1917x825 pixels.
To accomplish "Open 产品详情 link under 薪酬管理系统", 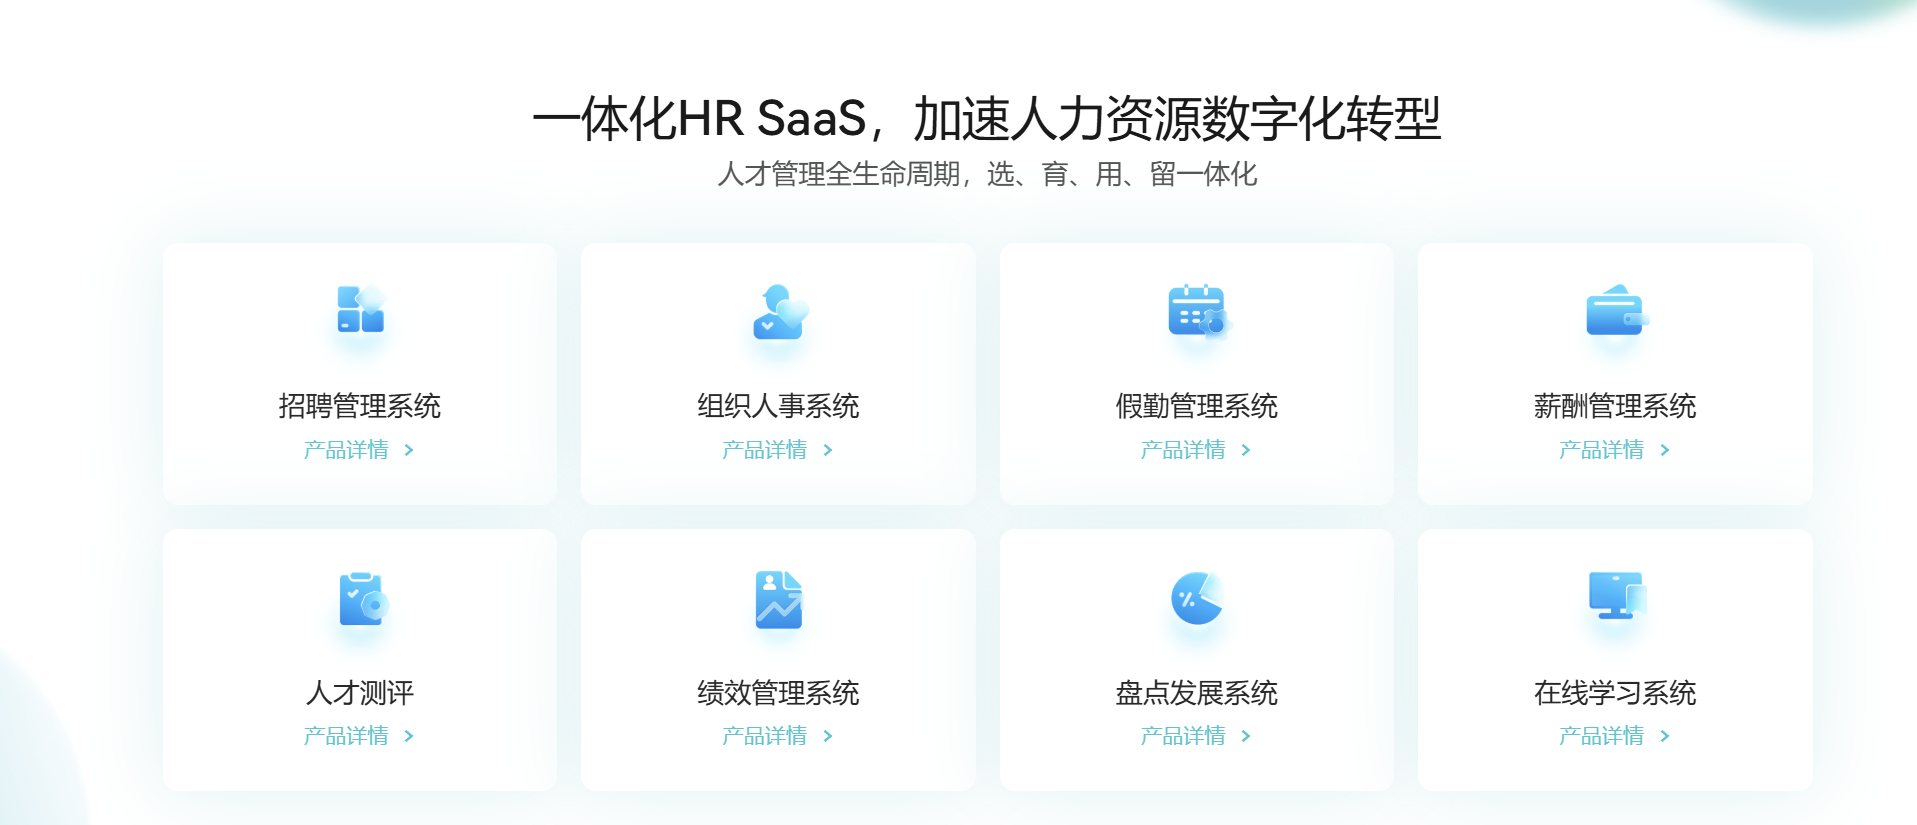I will coord(1601,450).
